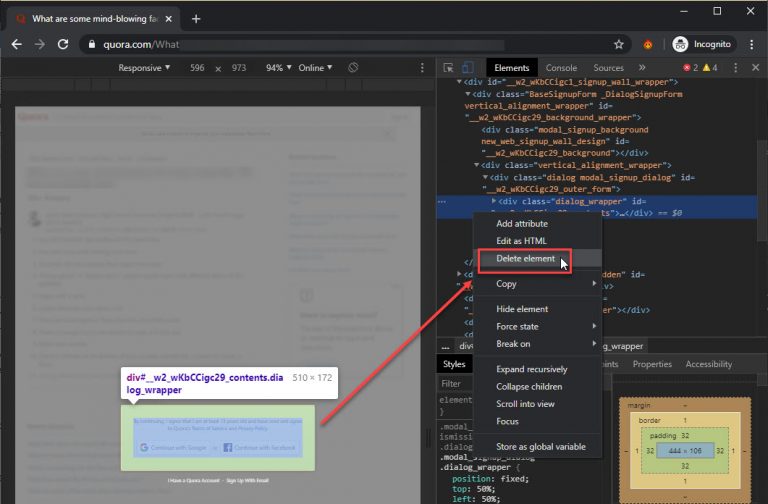
Task: Bookmark this page with the star icon
Action: tap(619, 45)
